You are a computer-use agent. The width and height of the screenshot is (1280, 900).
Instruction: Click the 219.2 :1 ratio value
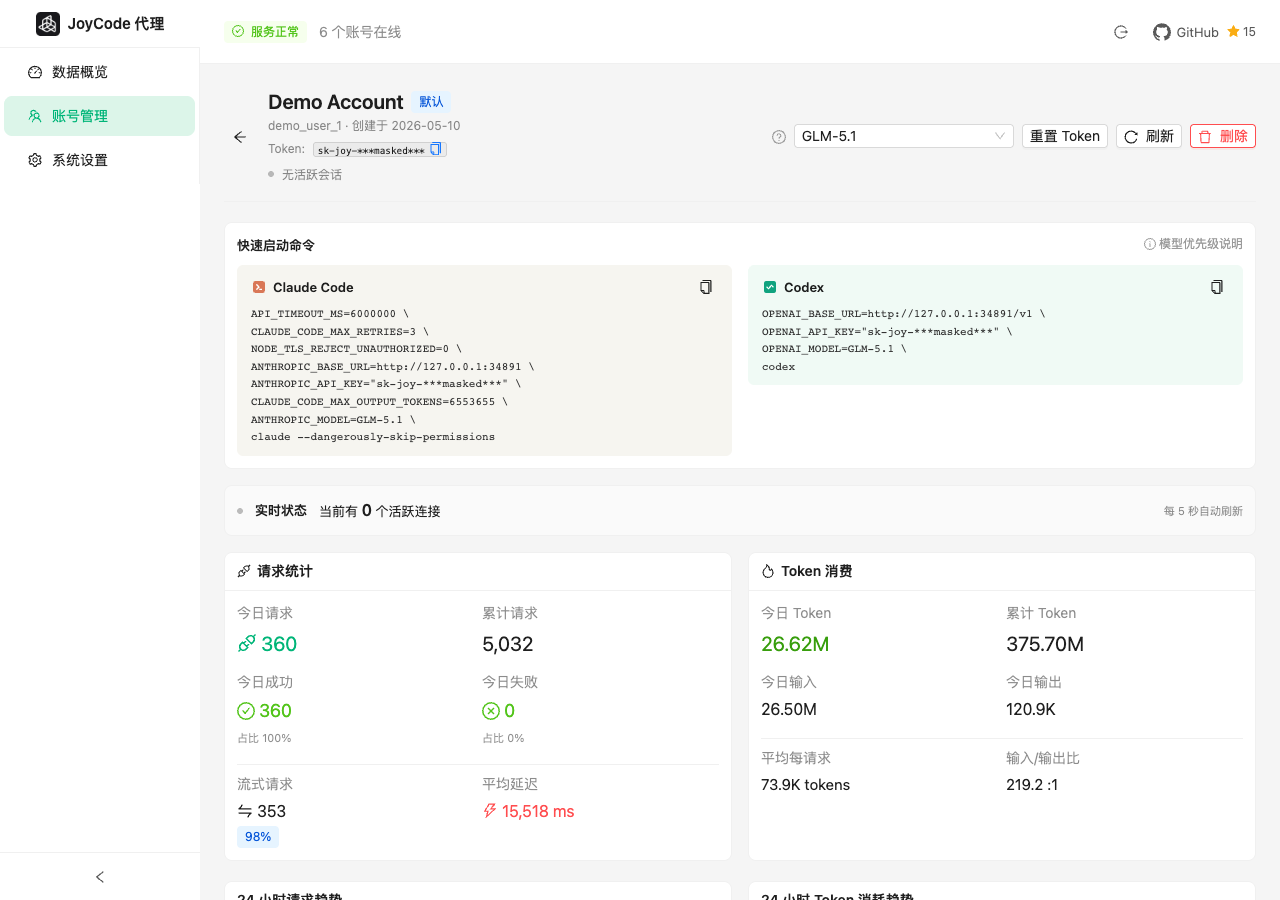pos(1032,785)
